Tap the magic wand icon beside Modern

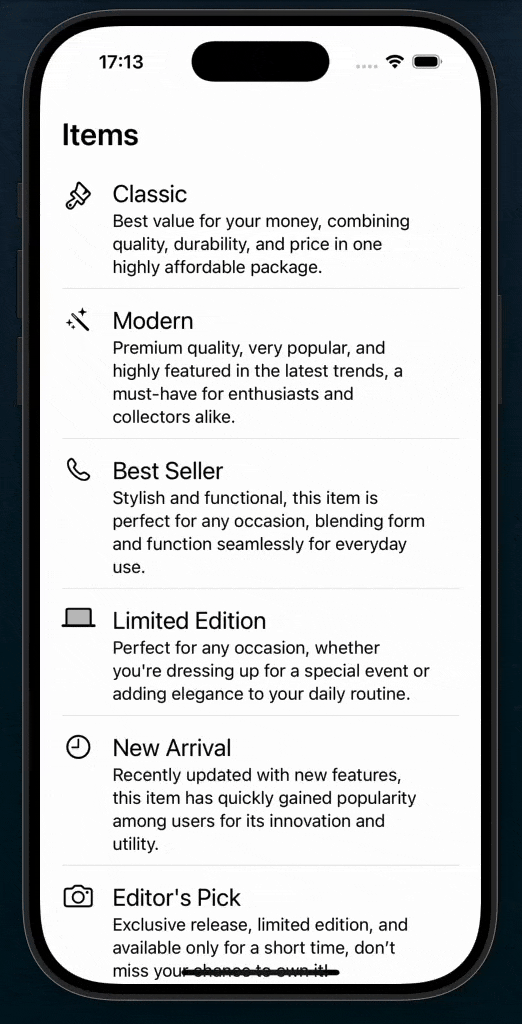(78, 321)
